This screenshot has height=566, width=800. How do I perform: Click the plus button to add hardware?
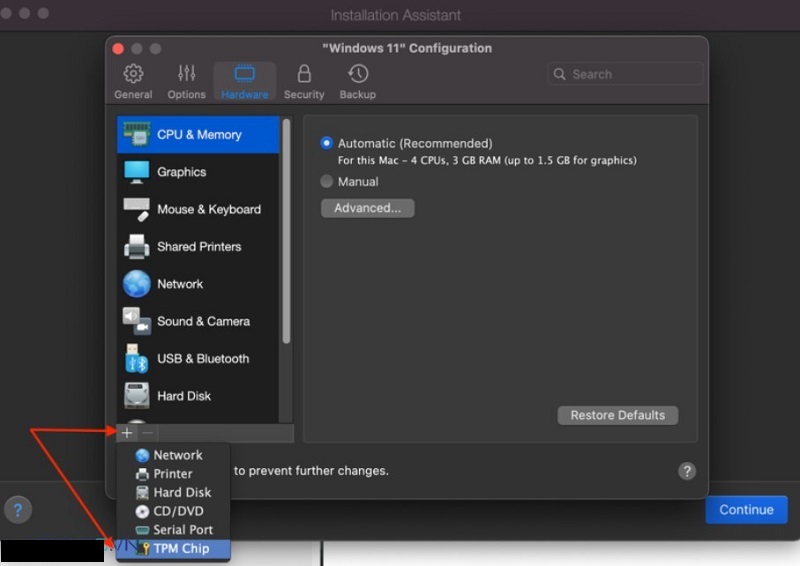tap(127, 433)
